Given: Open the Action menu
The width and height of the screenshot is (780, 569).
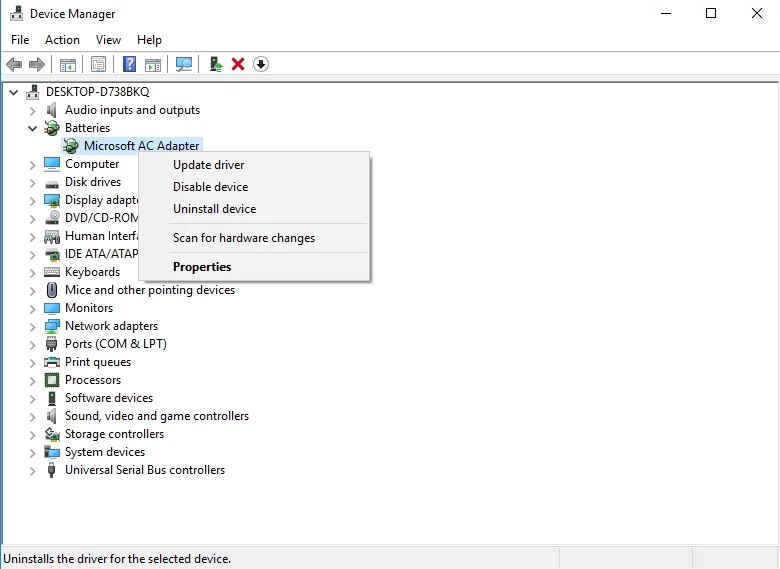Looking at the screenshot, I should pos(62,40).
